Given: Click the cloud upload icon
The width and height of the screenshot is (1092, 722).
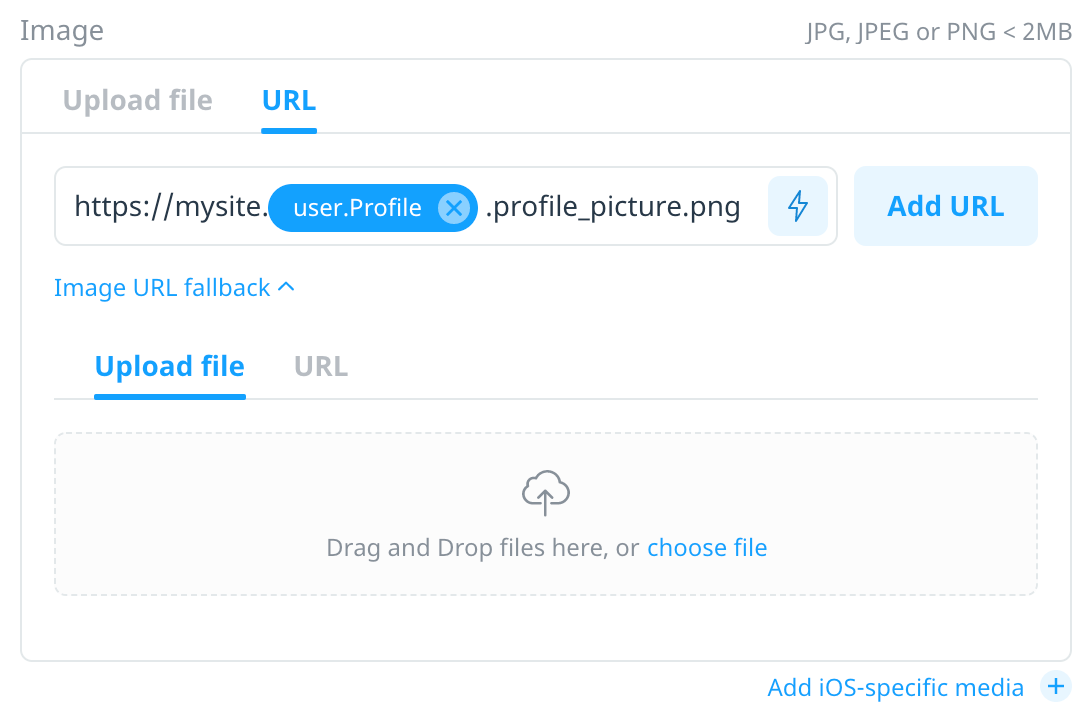Looking at the screenshot, I should (x=546, y=492).
